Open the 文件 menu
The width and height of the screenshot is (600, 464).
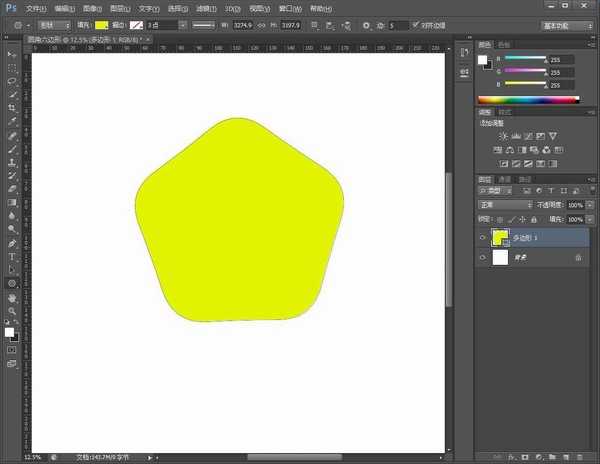tap(35, 7)
